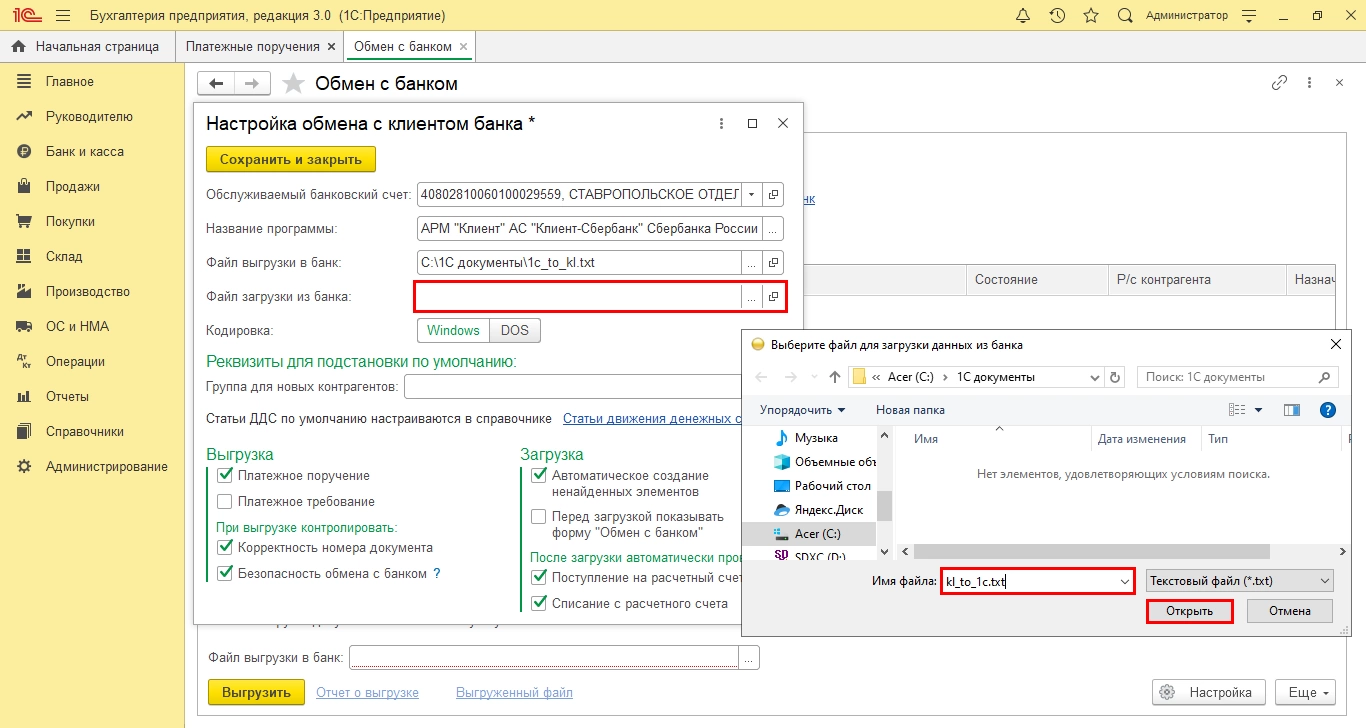Select Windows encoding
Screen dimensions: 1366x728
tap(453, 330)
